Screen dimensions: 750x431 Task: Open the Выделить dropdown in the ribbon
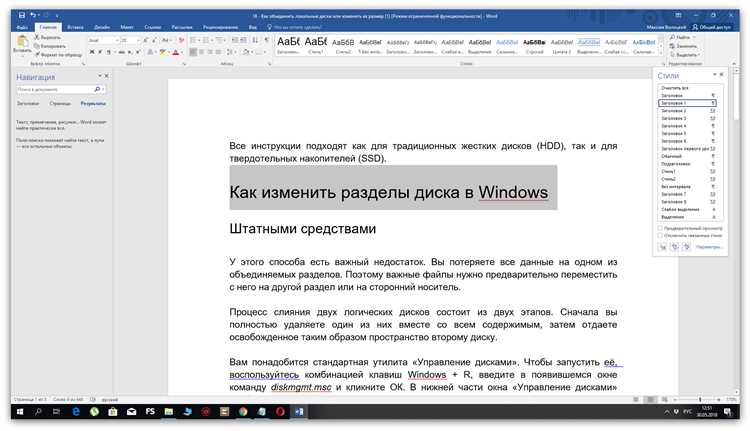click(684, 55)
